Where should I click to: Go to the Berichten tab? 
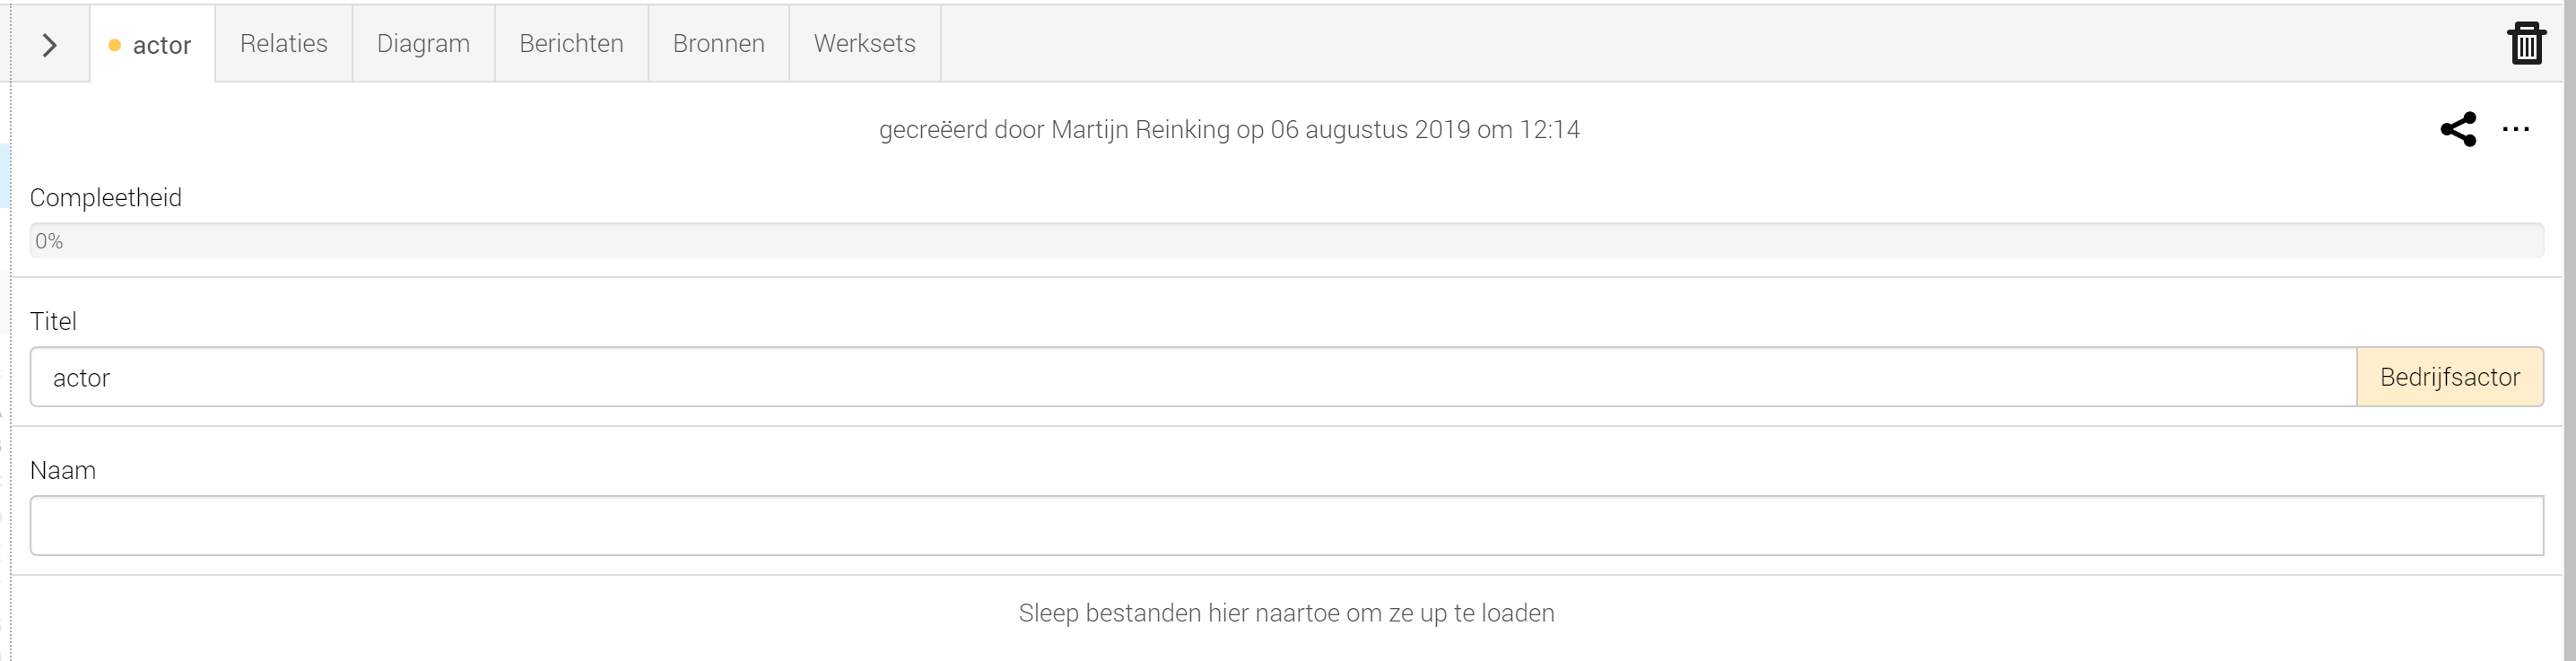571,43
